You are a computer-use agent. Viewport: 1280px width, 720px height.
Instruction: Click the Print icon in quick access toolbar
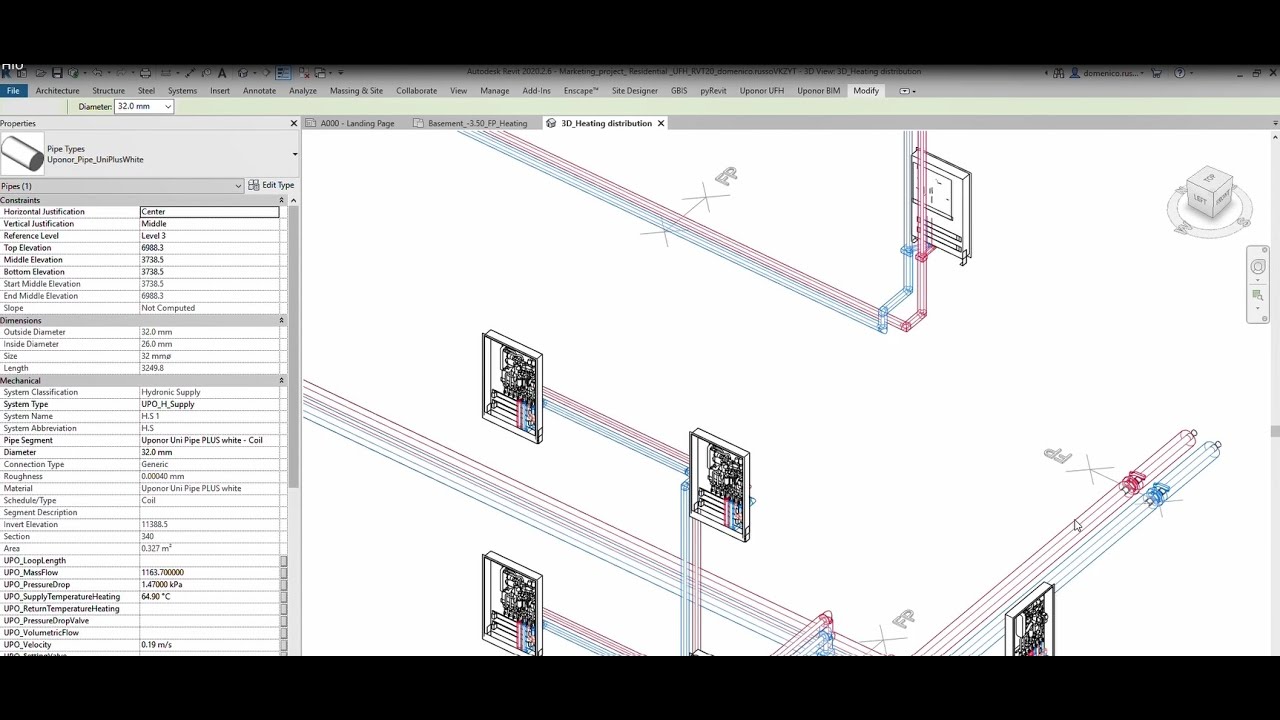pos(145,73)
